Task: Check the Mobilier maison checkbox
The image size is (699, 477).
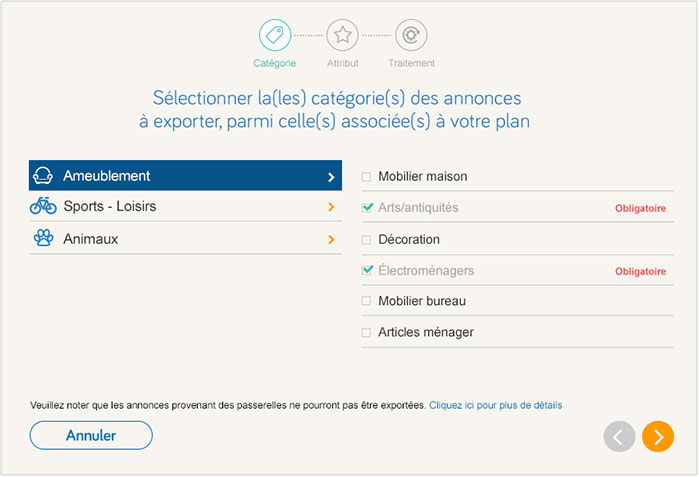Action: tap(367, 177)
